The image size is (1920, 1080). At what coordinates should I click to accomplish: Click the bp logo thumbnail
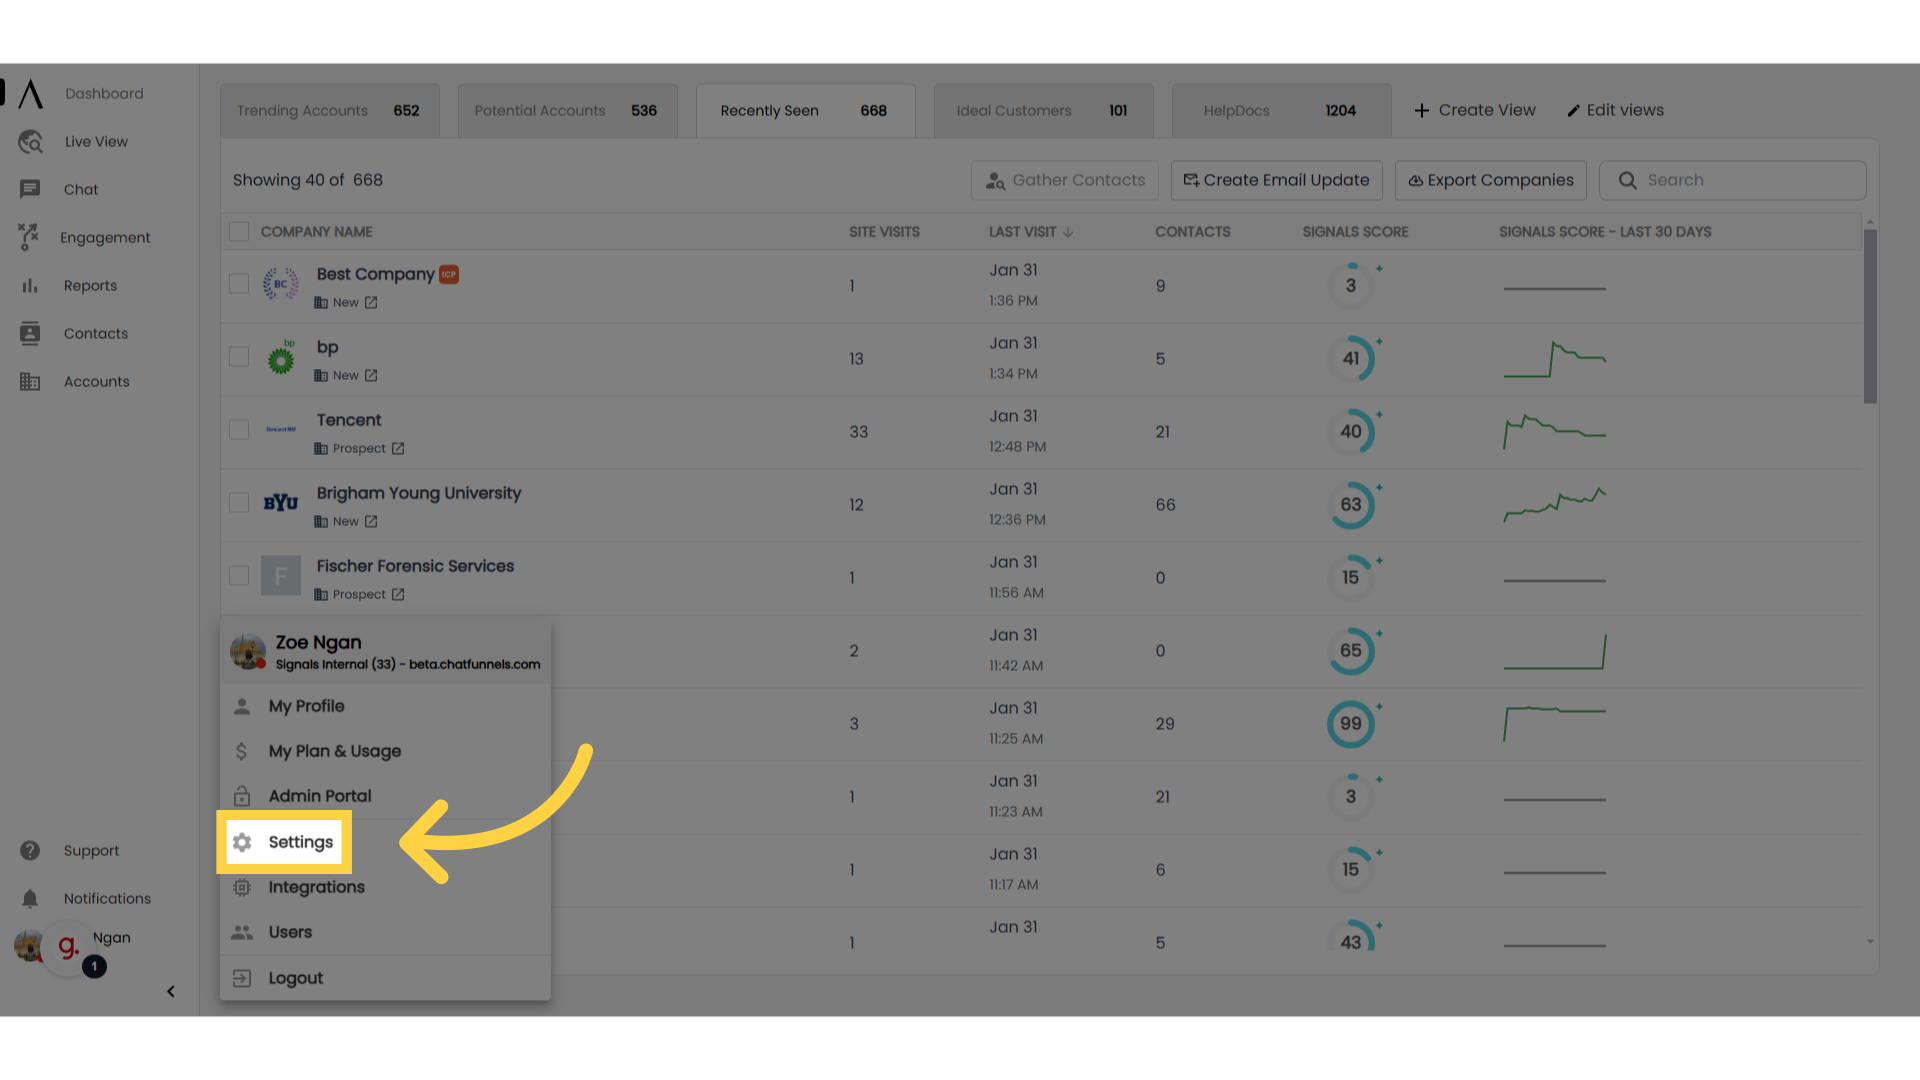tap(282, 357)
